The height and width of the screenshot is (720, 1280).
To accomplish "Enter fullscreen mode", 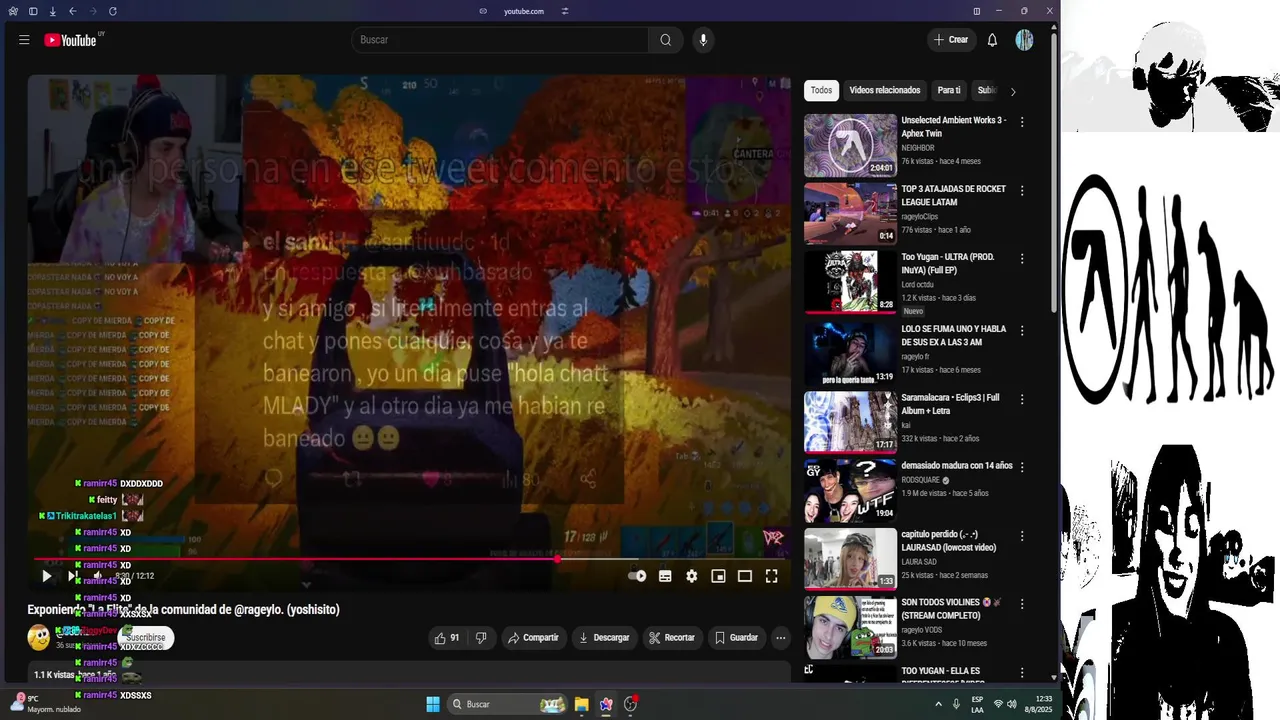I will [x=772, y=576].
